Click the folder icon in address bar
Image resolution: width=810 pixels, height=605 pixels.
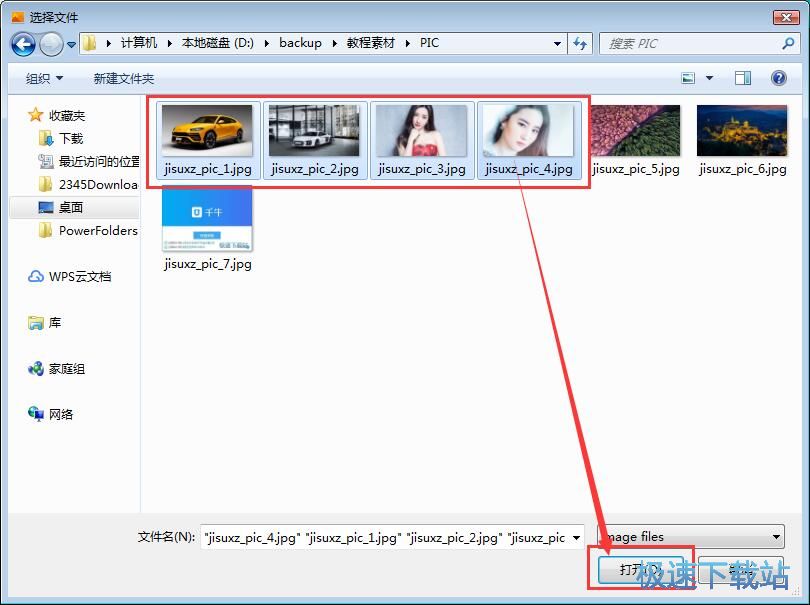click(89, 43)
